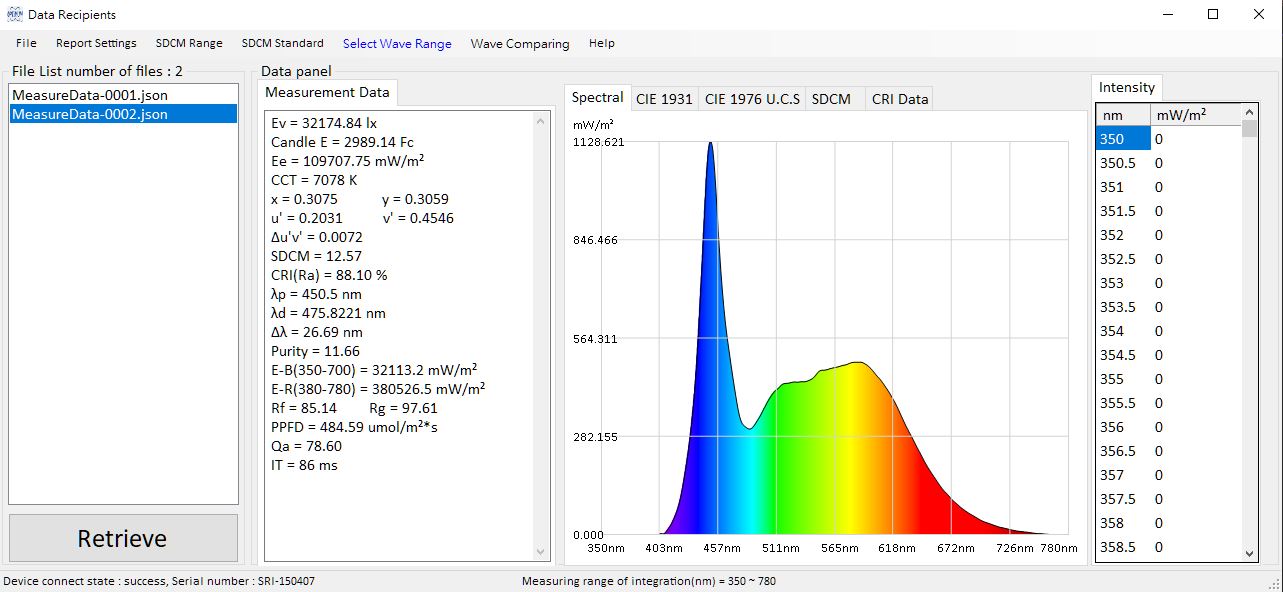Show the CRI Data tab
The width and height of the screenshot is (1283, 592).
point(900,99)
